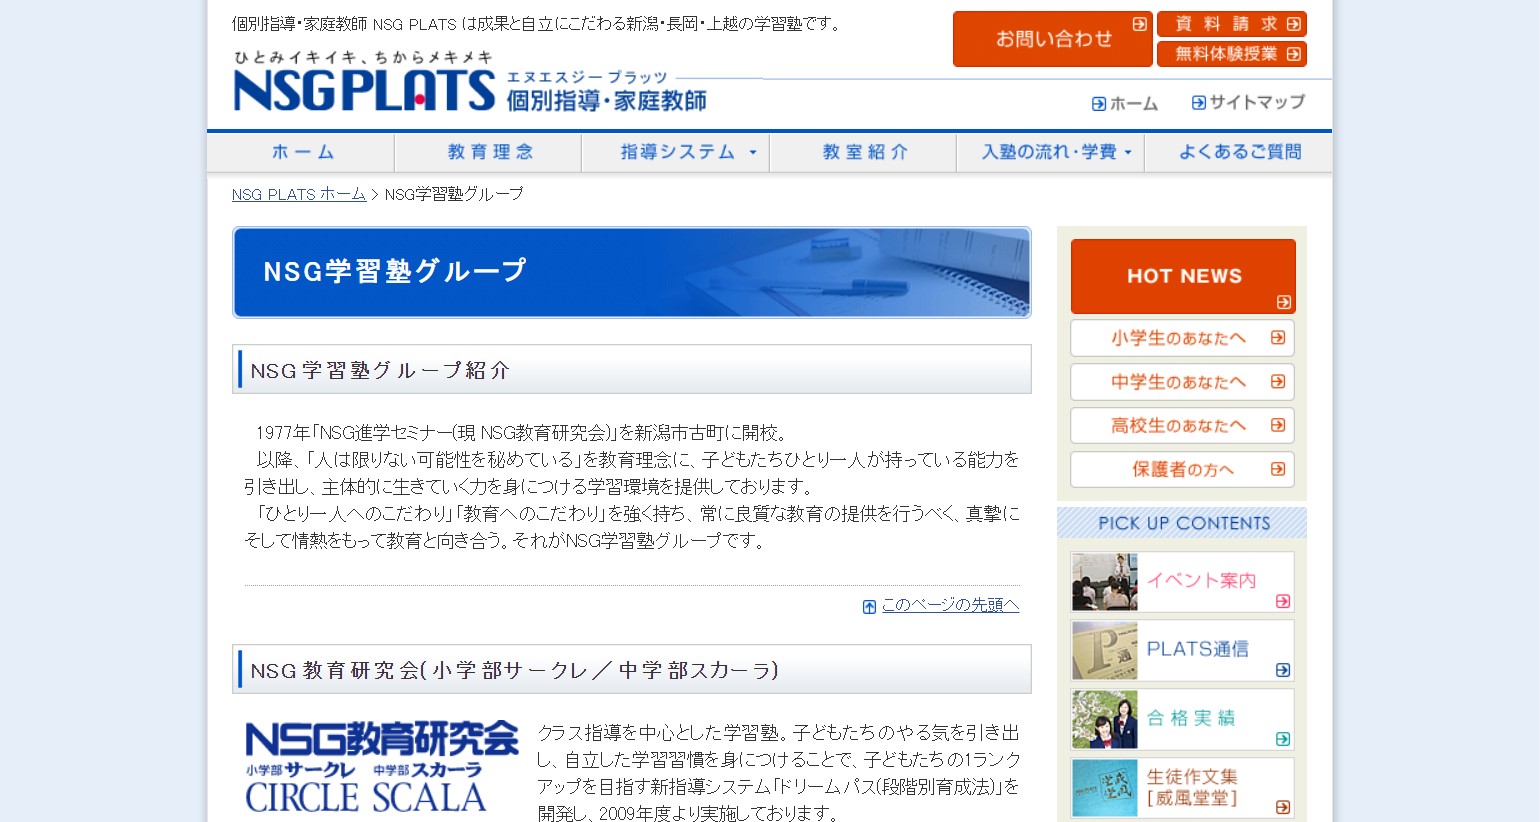Click the 個別指導・家庭教師 tagline text
1540x822 pixels.
tap(606, 100)
